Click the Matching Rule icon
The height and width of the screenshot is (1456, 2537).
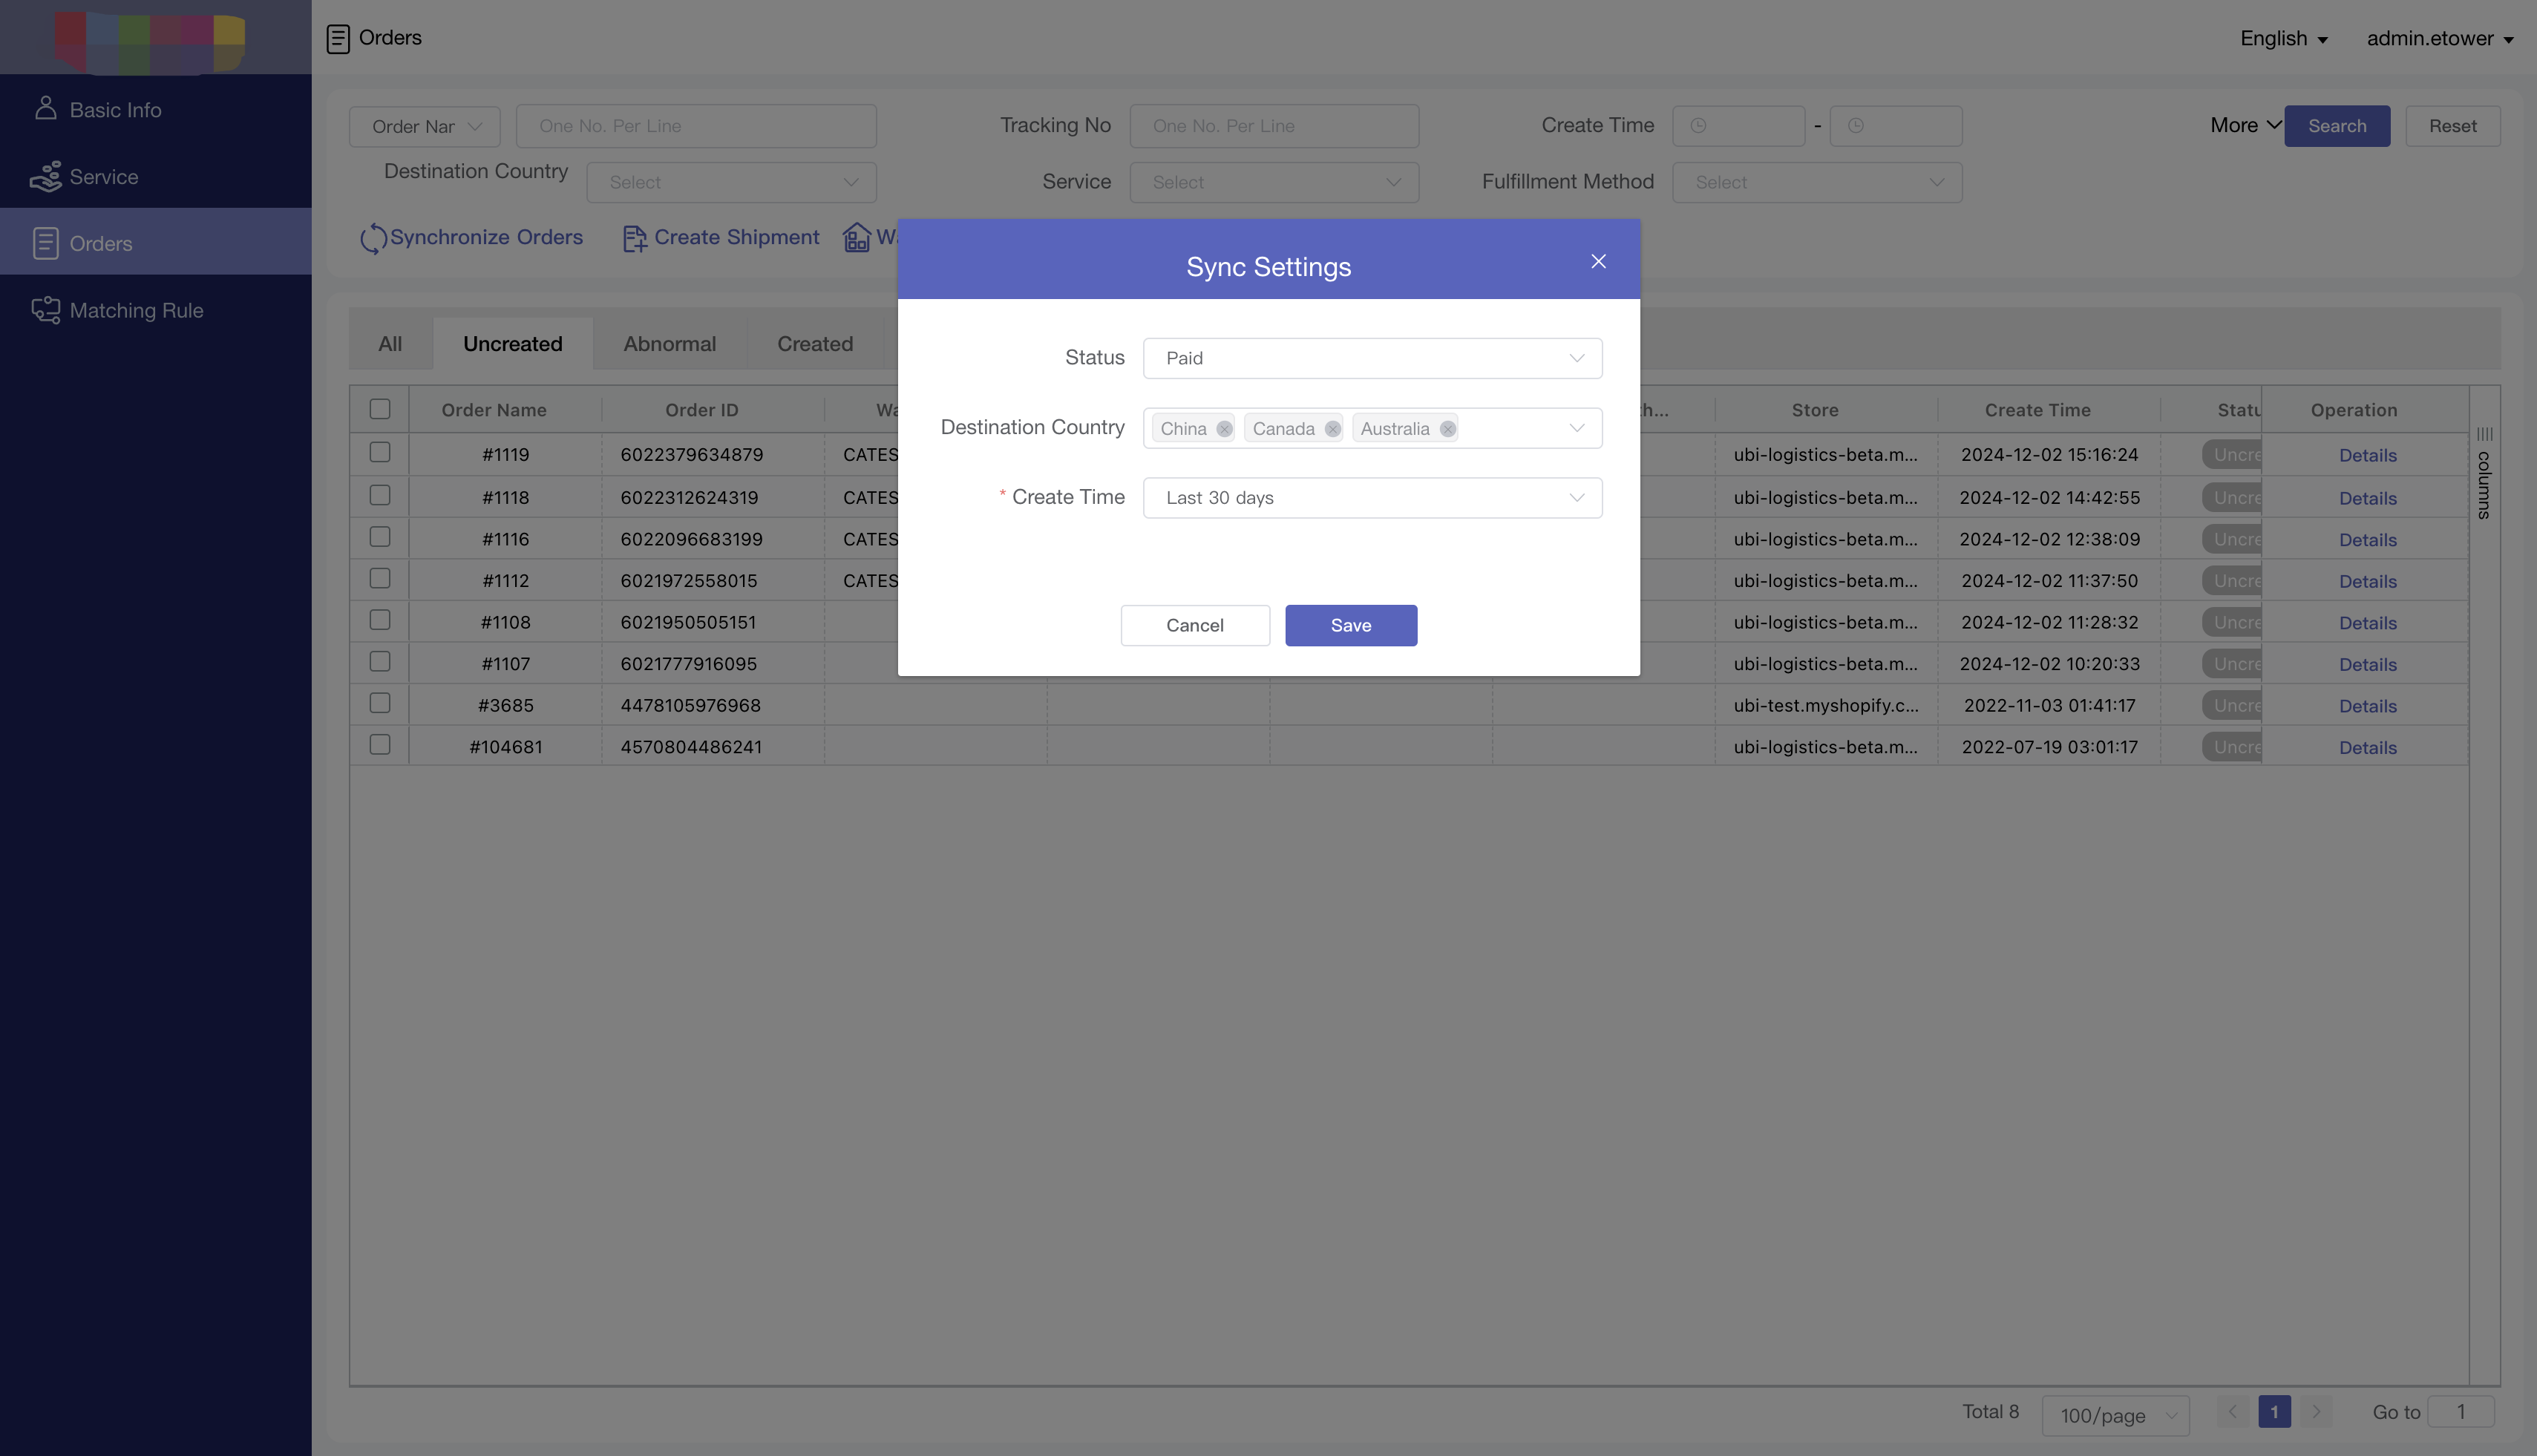pyautogui.click(x=45, y=310)
